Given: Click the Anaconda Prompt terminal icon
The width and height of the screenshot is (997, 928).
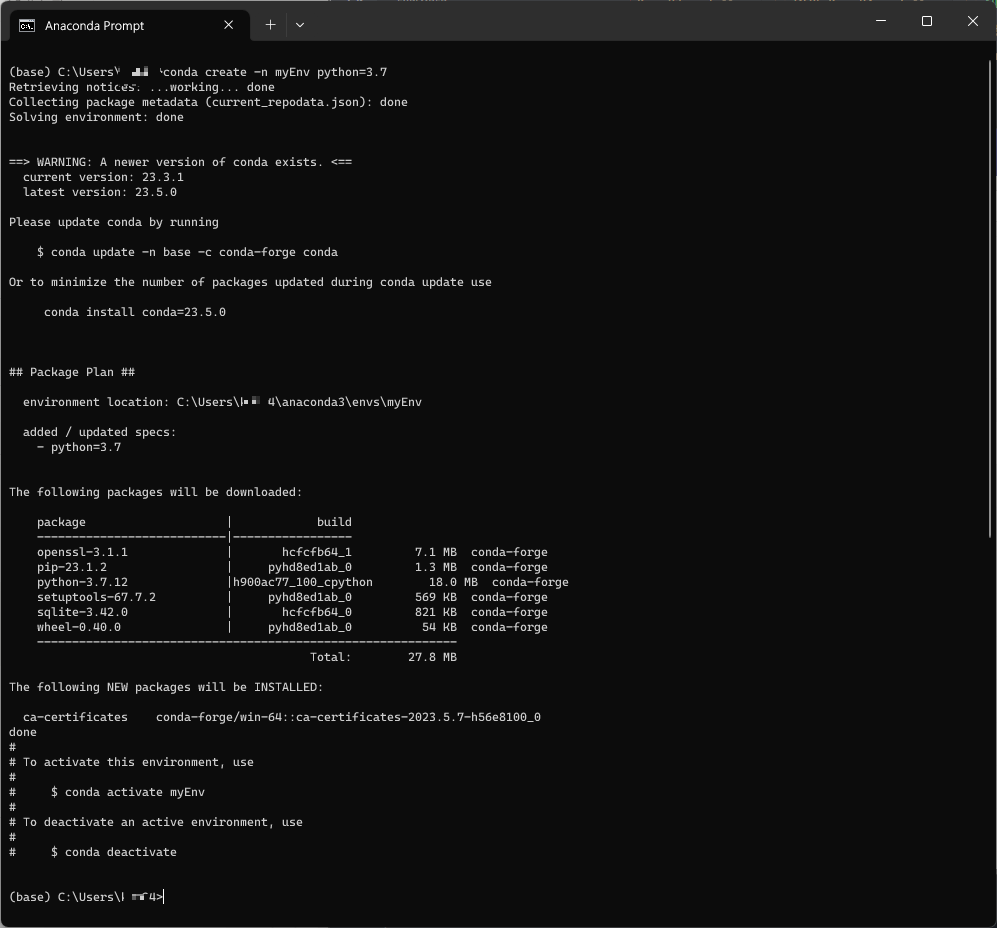Looking at the screenshot, I should click(x=27, y=25).
